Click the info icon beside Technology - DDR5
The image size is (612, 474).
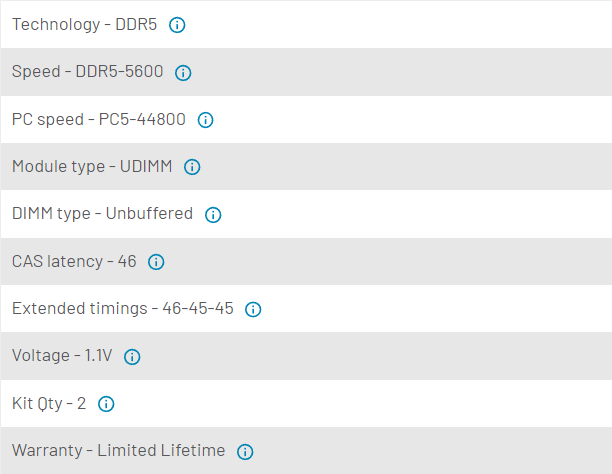tap(177, 25)
